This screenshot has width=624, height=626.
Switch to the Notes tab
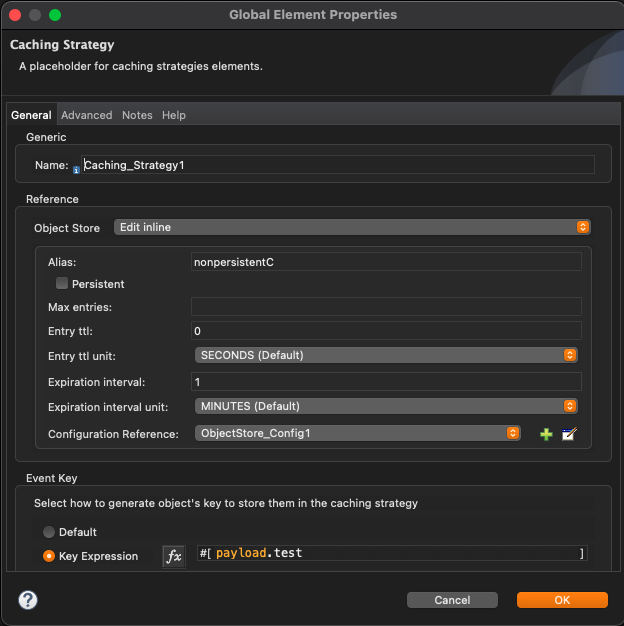137,115
